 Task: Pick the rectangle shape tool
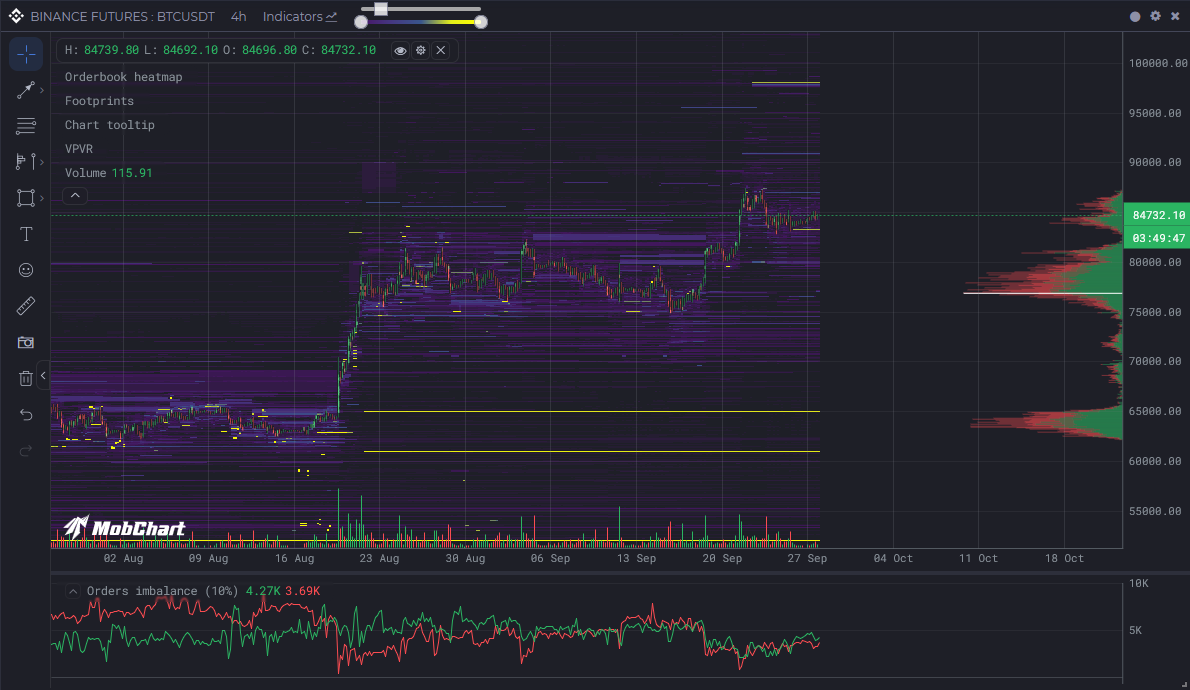(25, 198)
